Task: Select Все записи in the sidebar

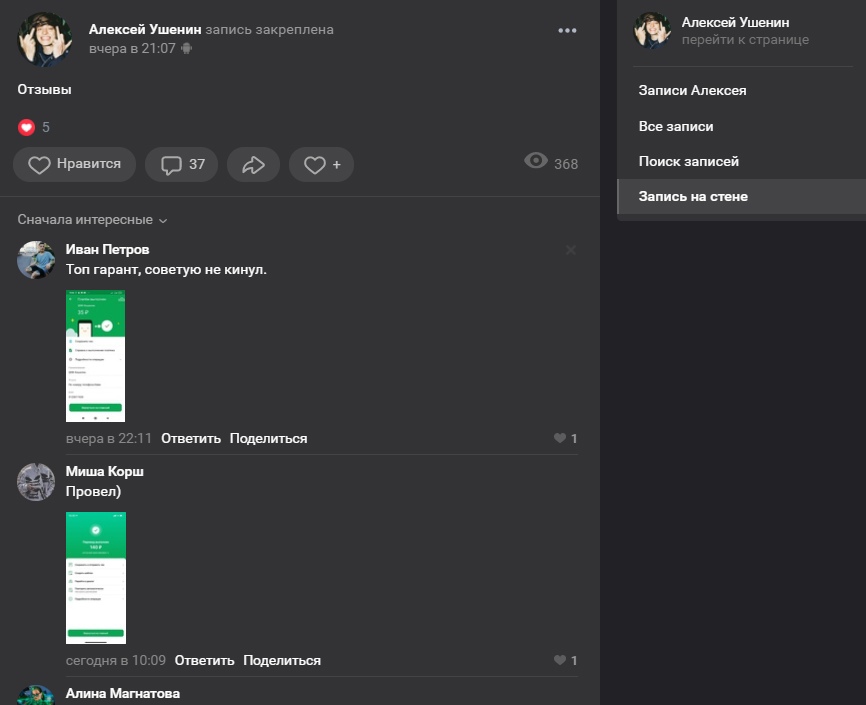Action: coord(676,127)
